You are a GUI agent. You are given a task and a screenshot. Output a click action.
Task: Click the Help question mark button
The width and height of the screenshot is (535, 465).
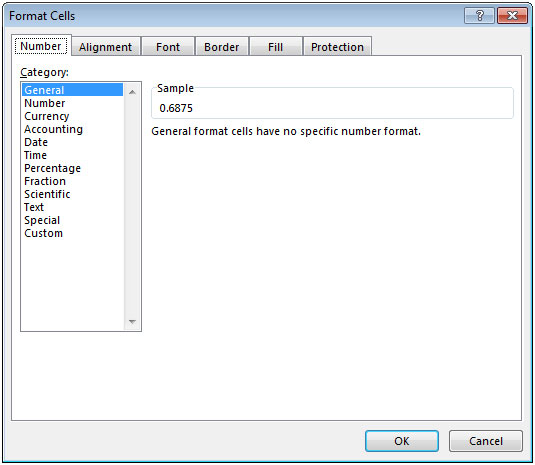tap(479, 16)
